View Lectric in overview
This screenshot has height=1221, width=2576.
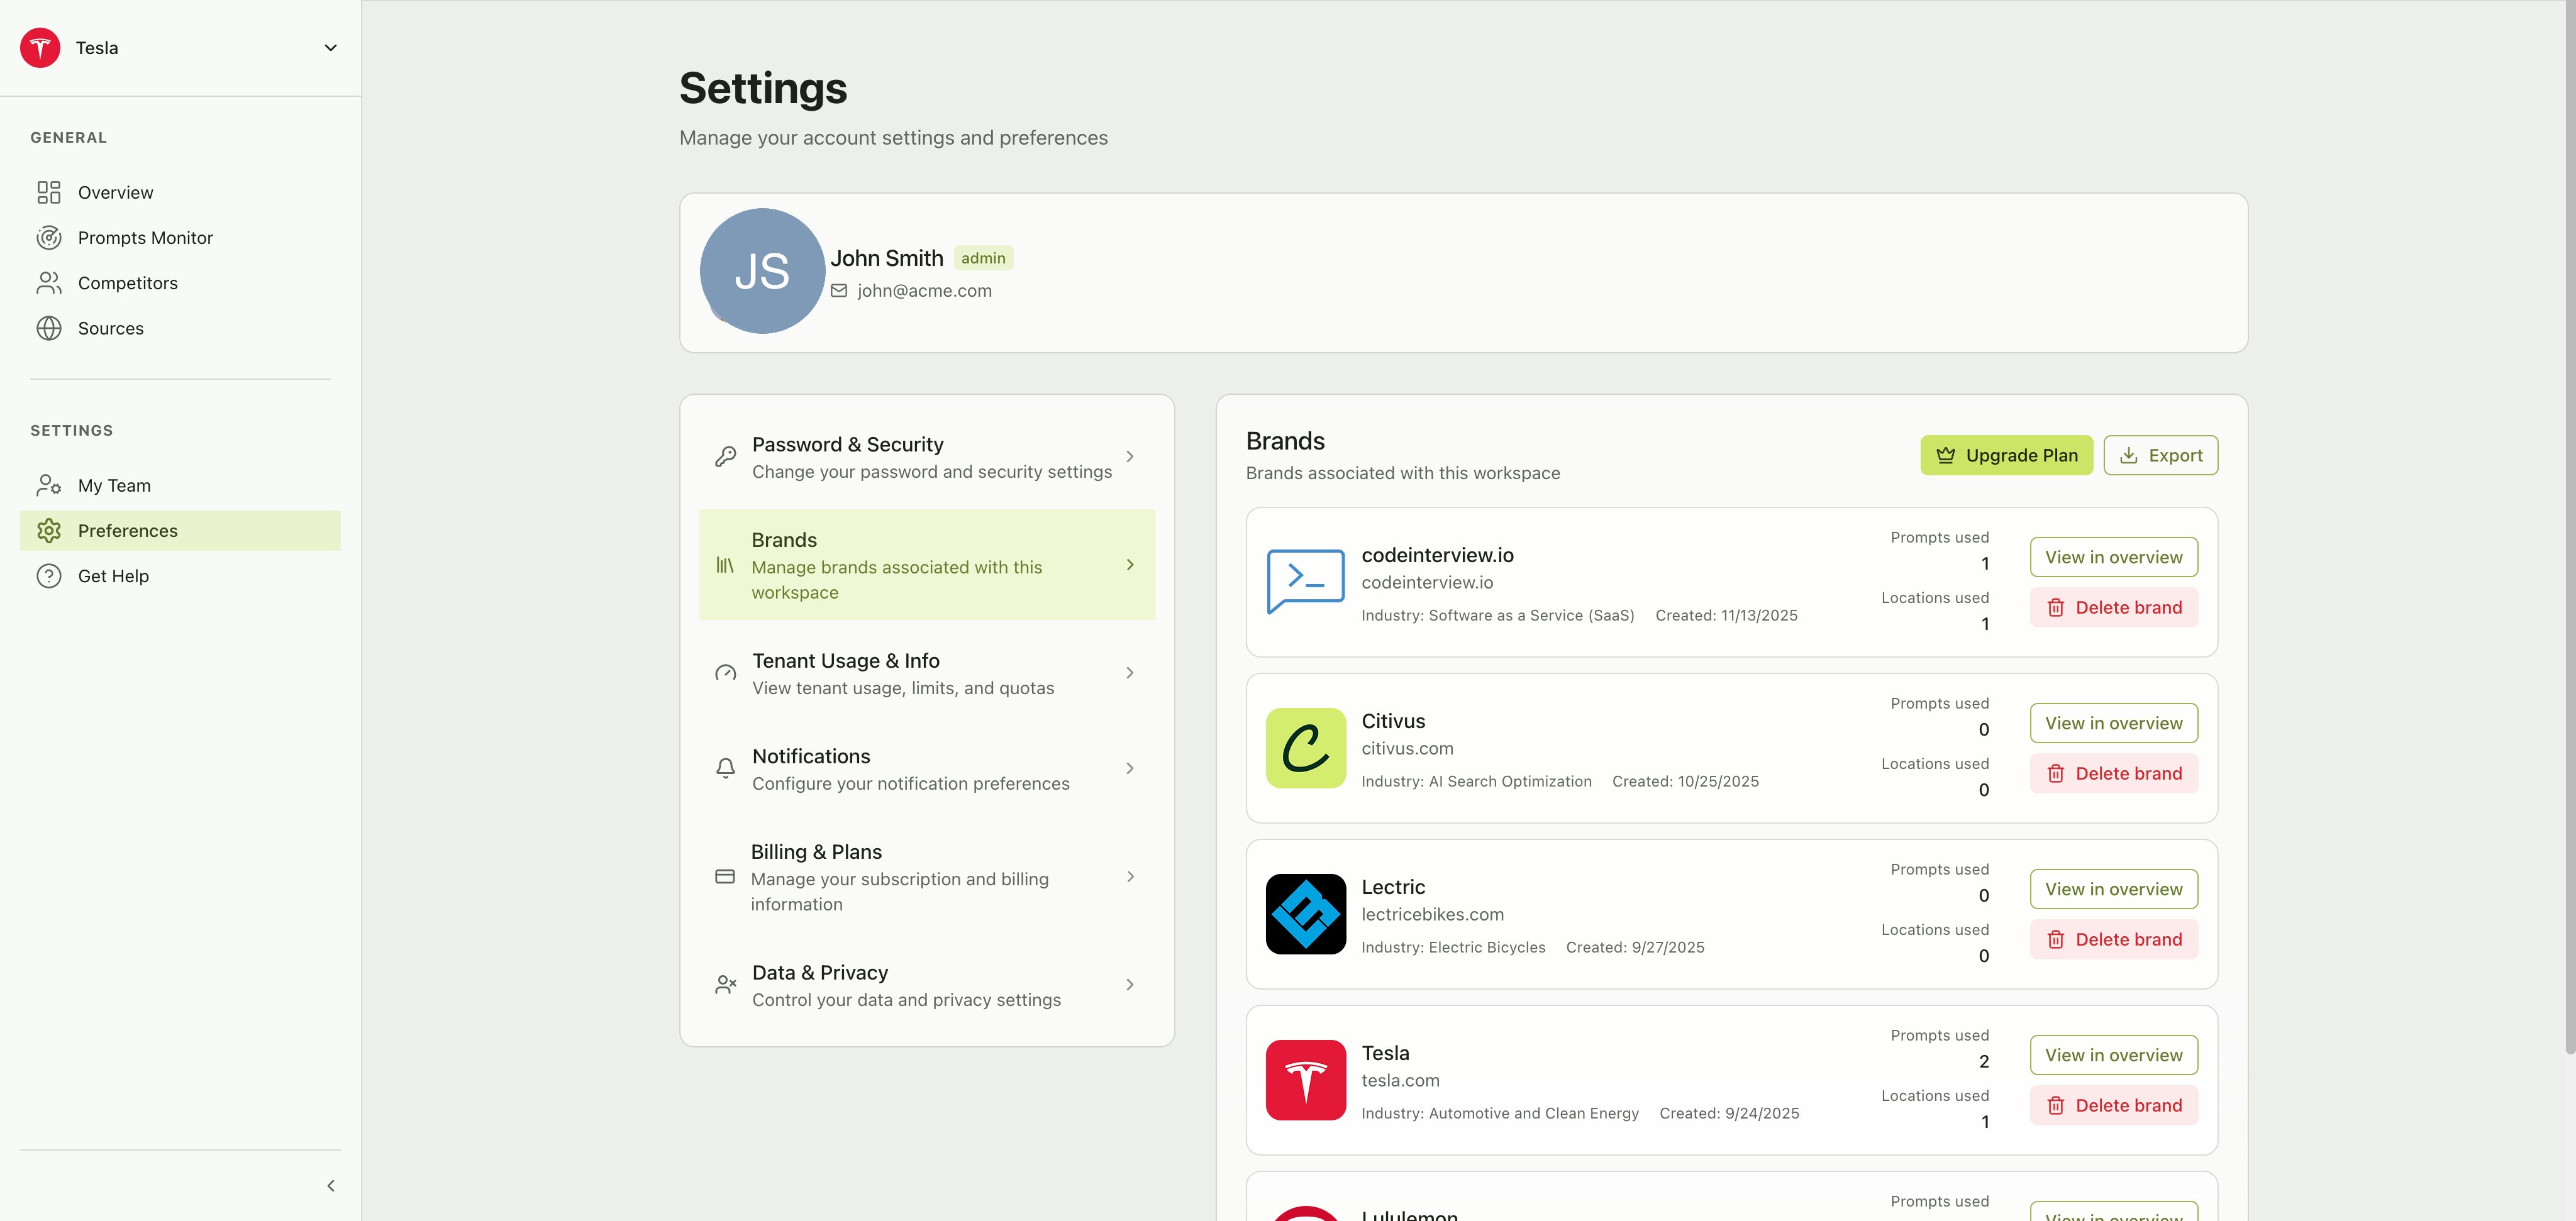pyautogui.click(x=2113, y=889)
